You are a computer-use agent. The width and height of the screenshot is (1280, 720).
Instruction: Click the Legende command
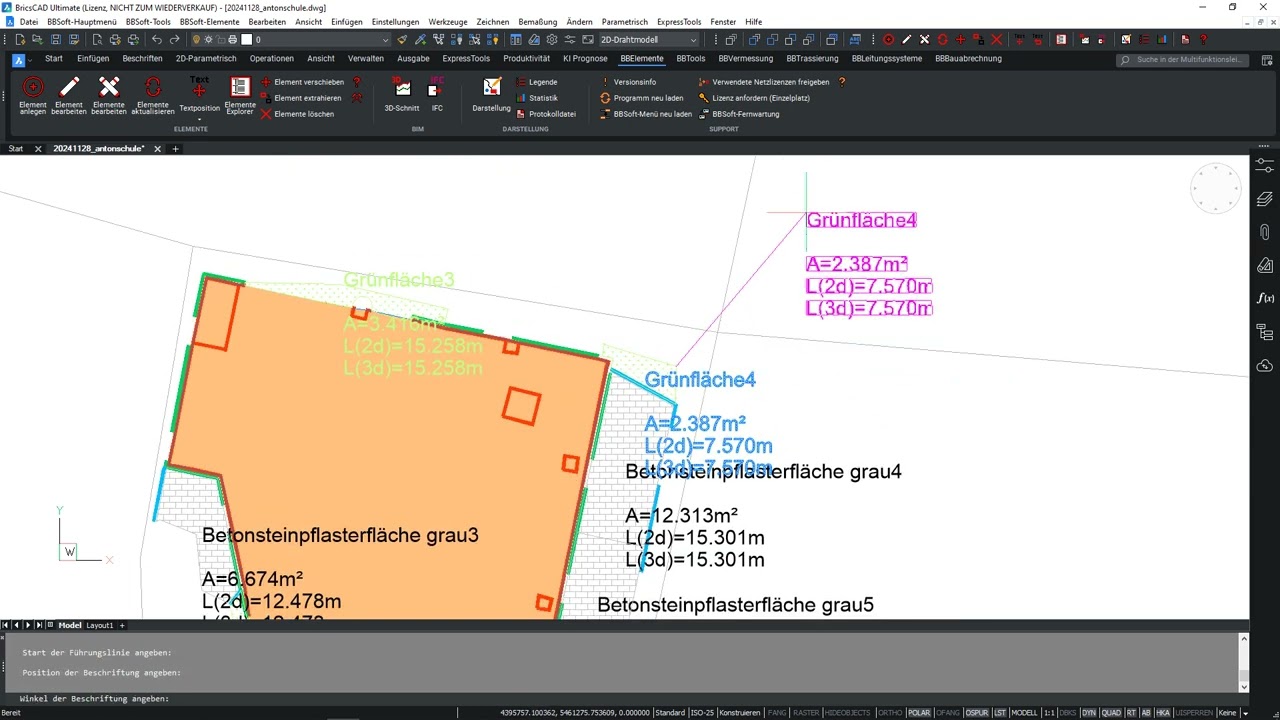(537, 82)
